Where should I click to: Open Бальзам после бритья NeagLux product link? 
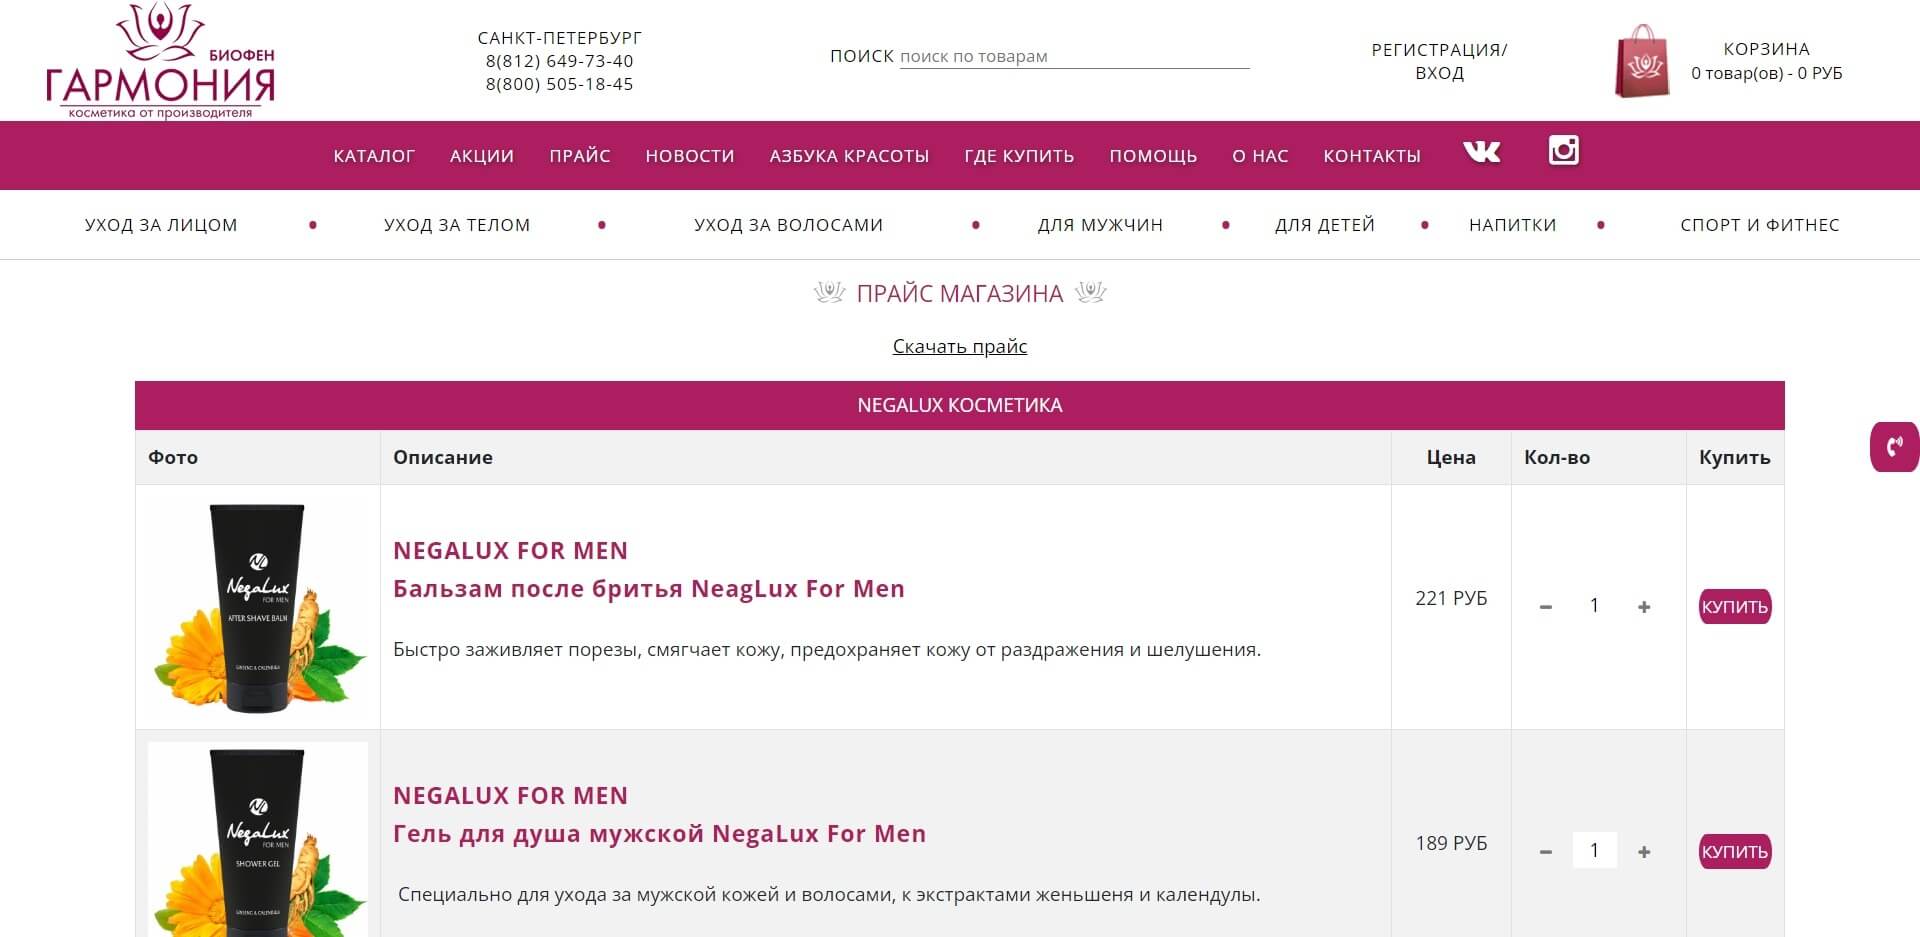click(649, 589)
